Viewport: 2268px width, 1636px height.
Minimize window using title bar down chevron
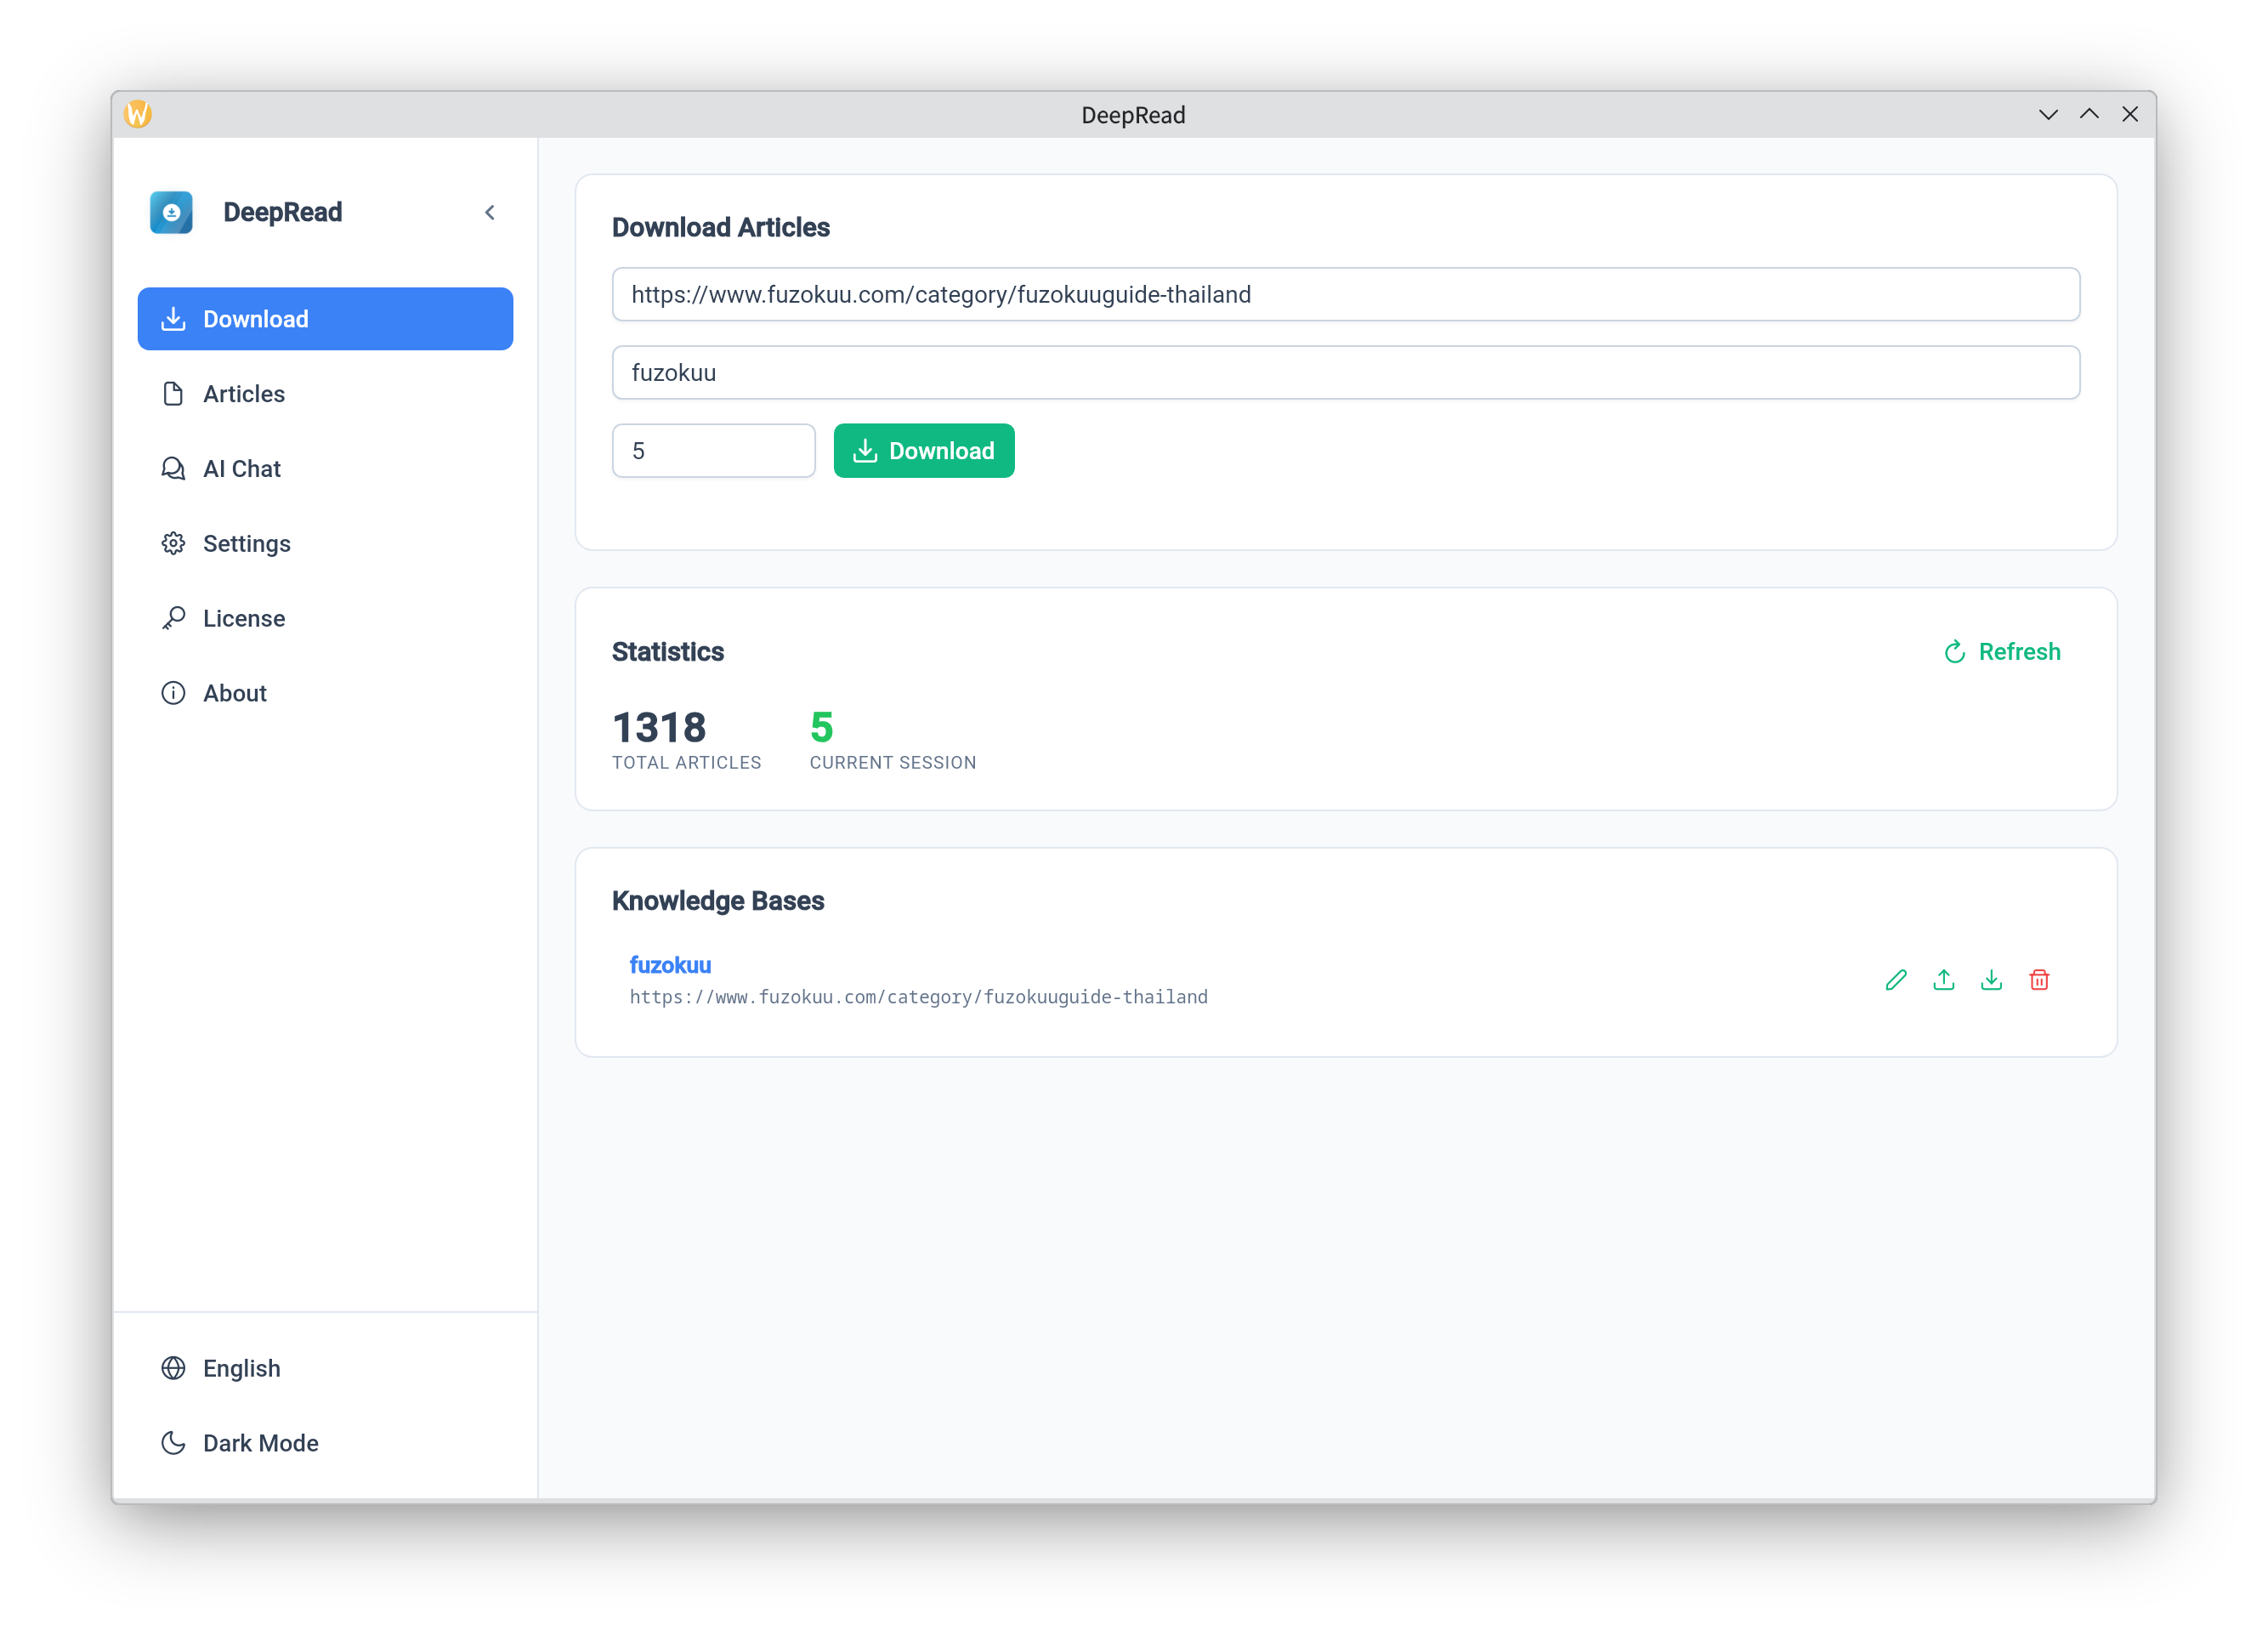coord(2048,114)
